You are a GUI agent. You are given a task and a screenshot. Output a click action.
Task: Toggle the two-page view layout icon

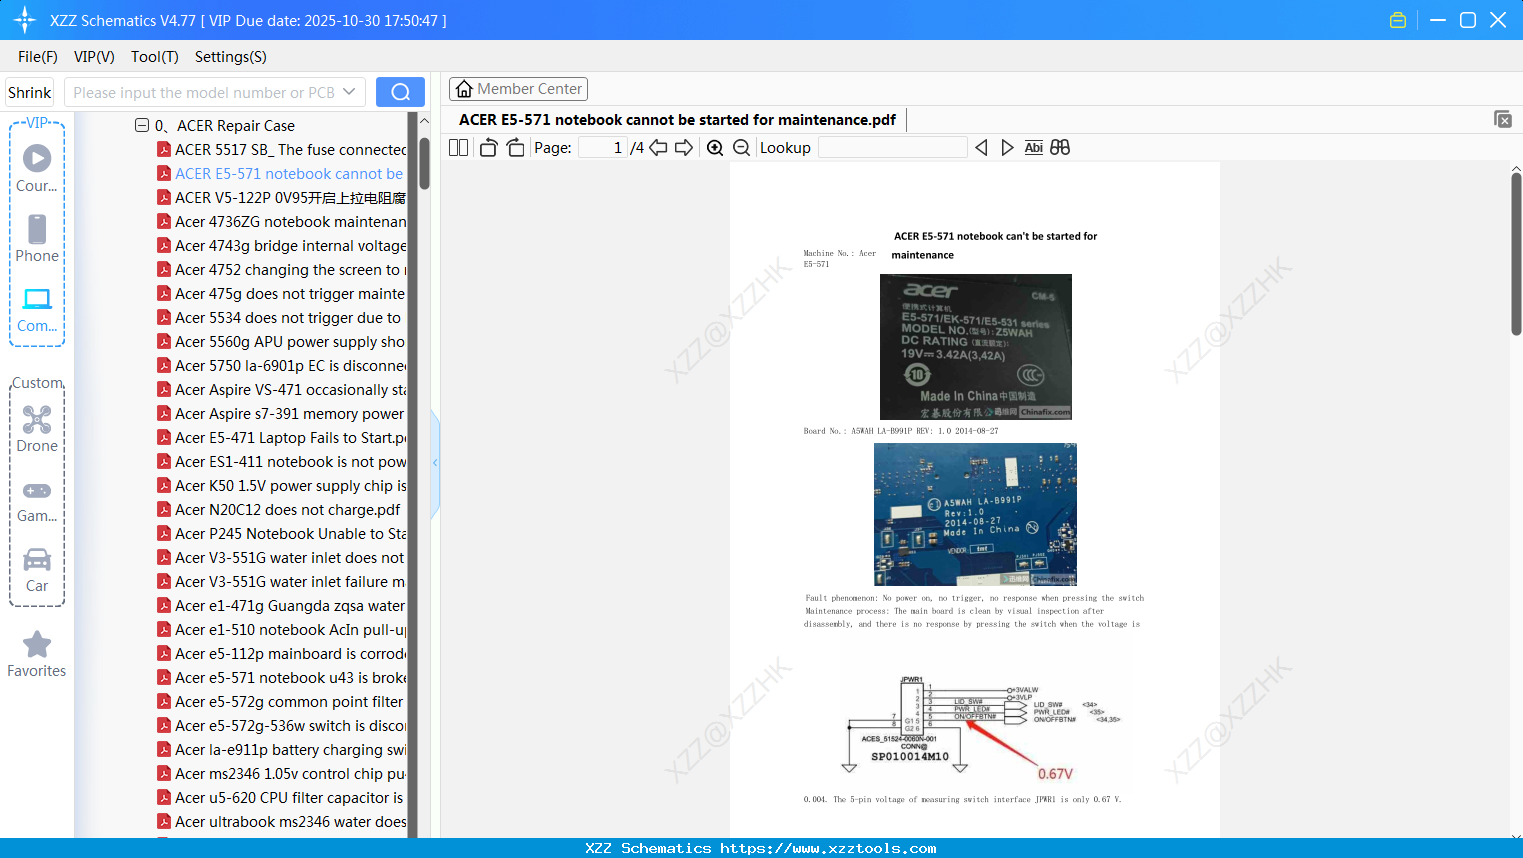(459, 148)
